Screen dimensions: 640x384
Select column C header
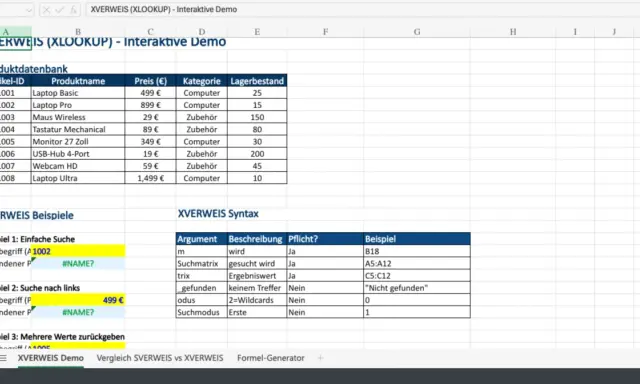150,32
